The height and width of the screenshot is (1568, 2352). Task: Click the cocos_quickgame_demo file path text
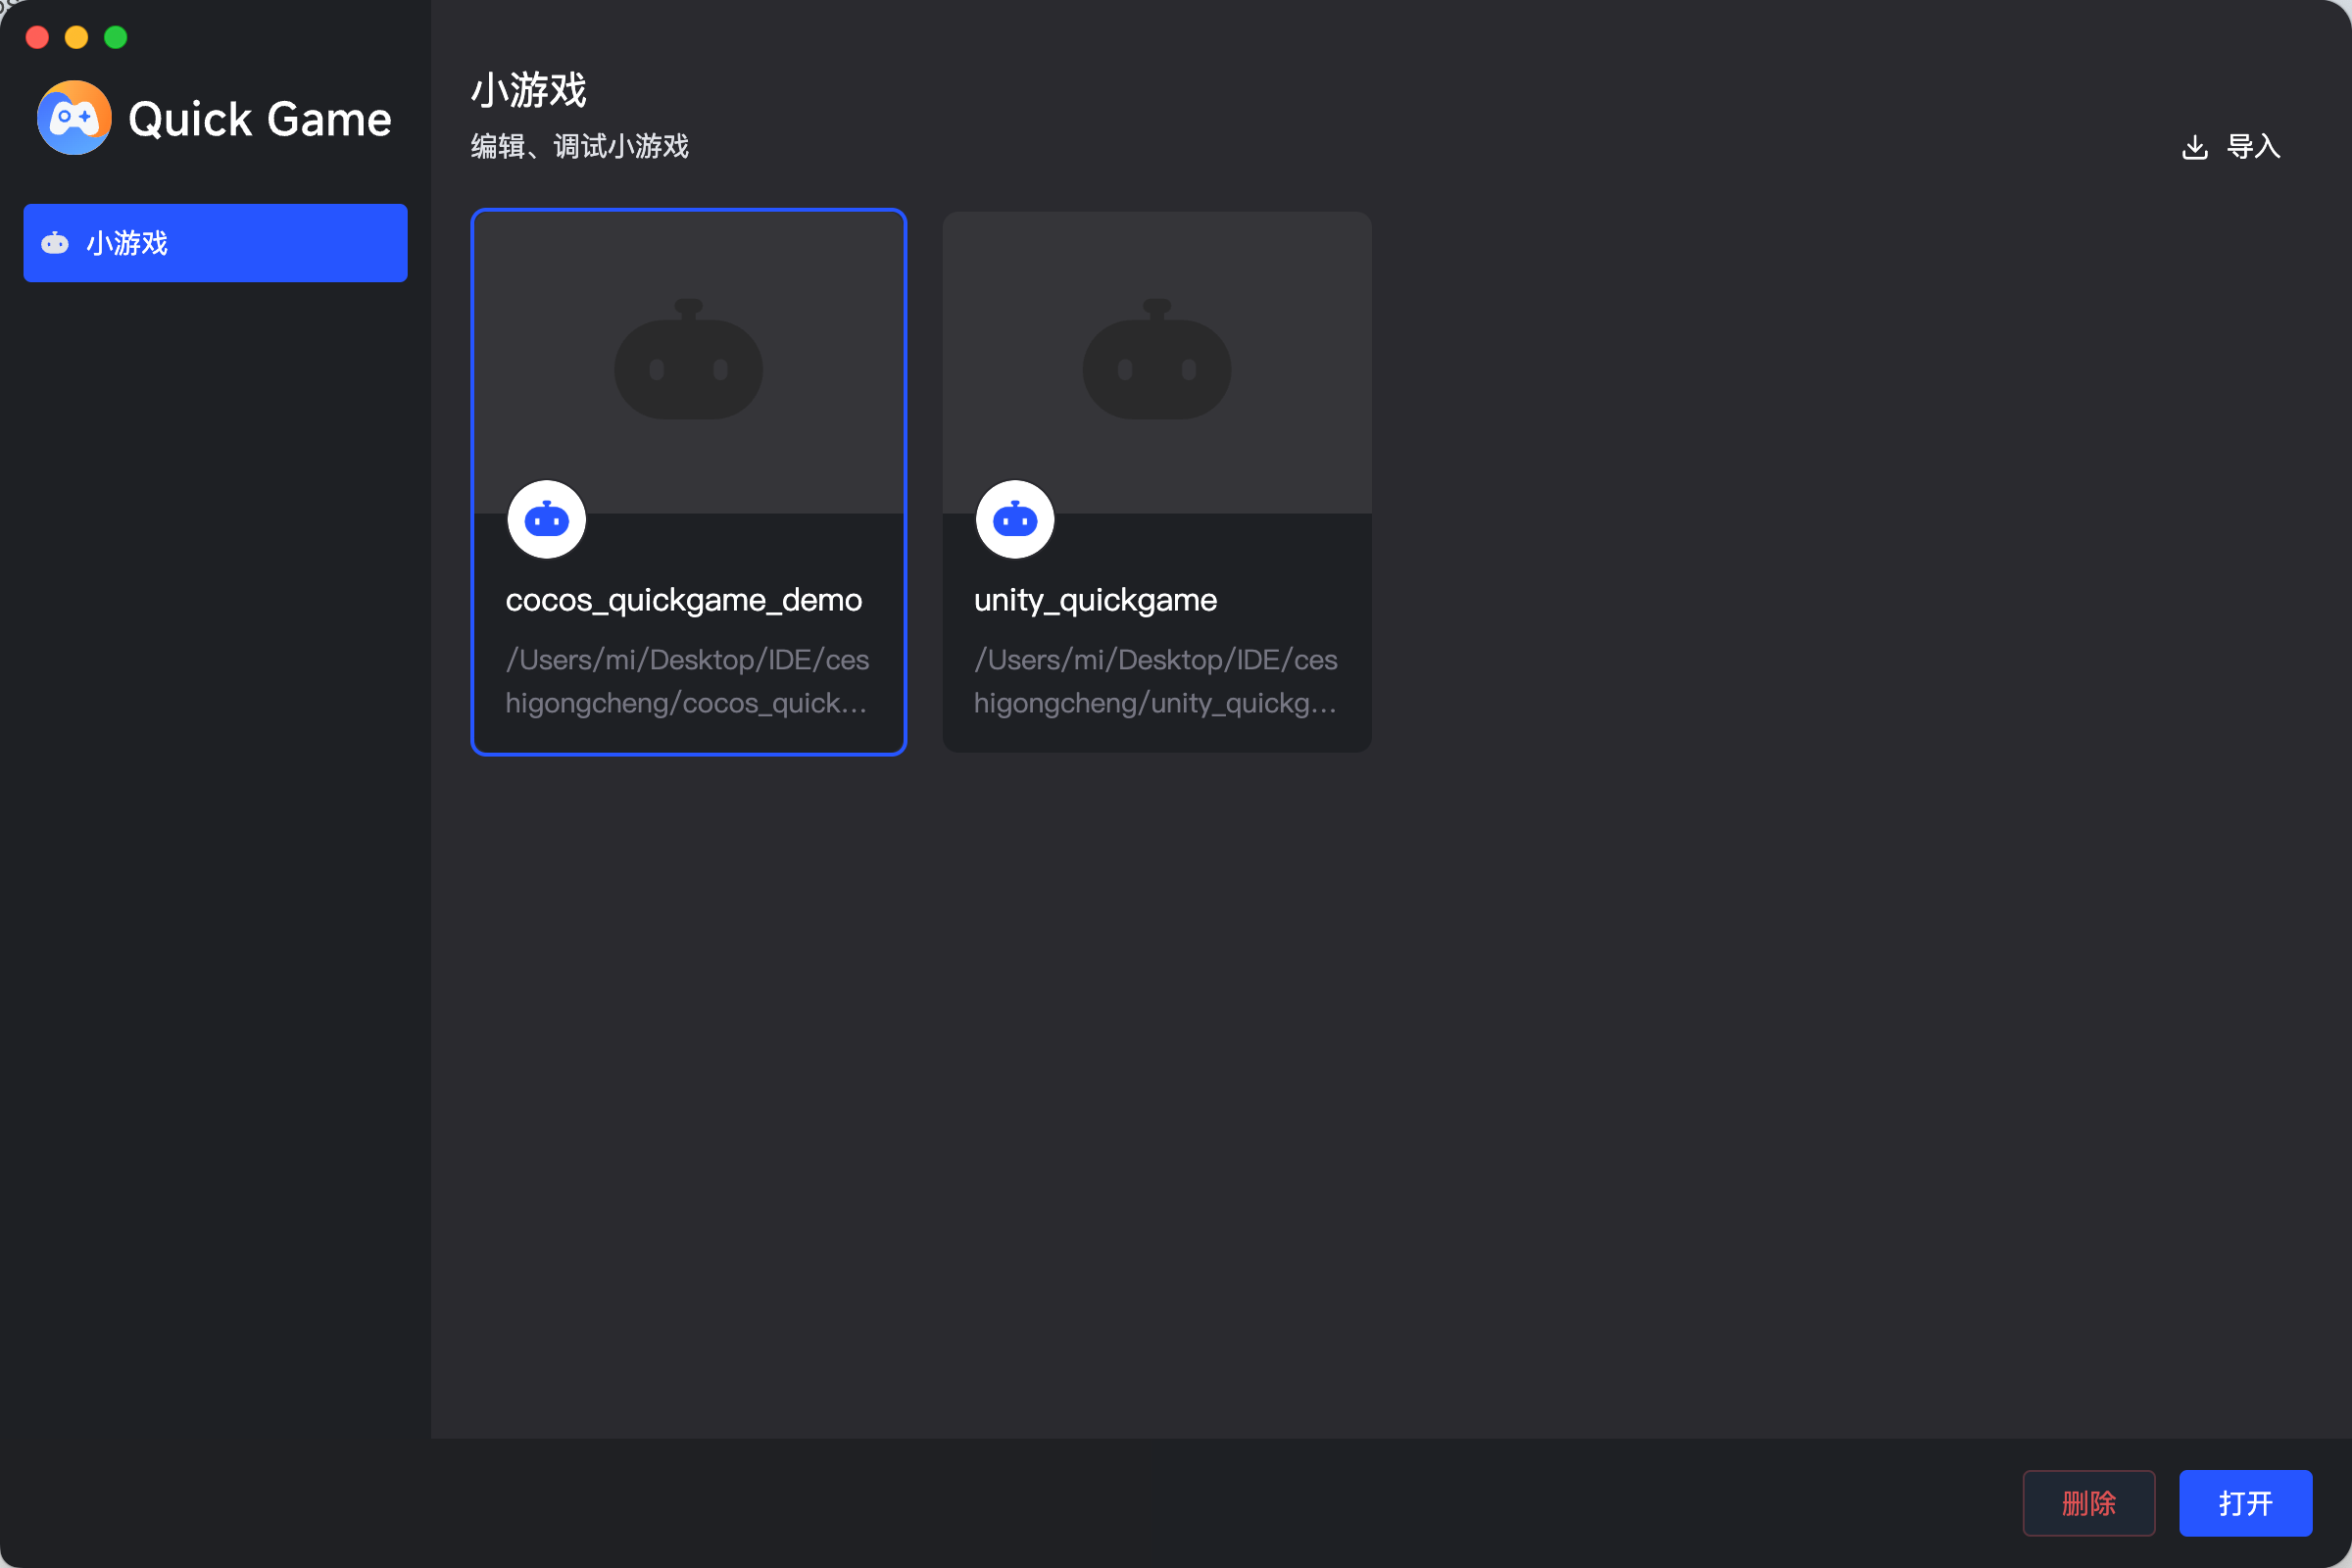click(x=687, y=681)
